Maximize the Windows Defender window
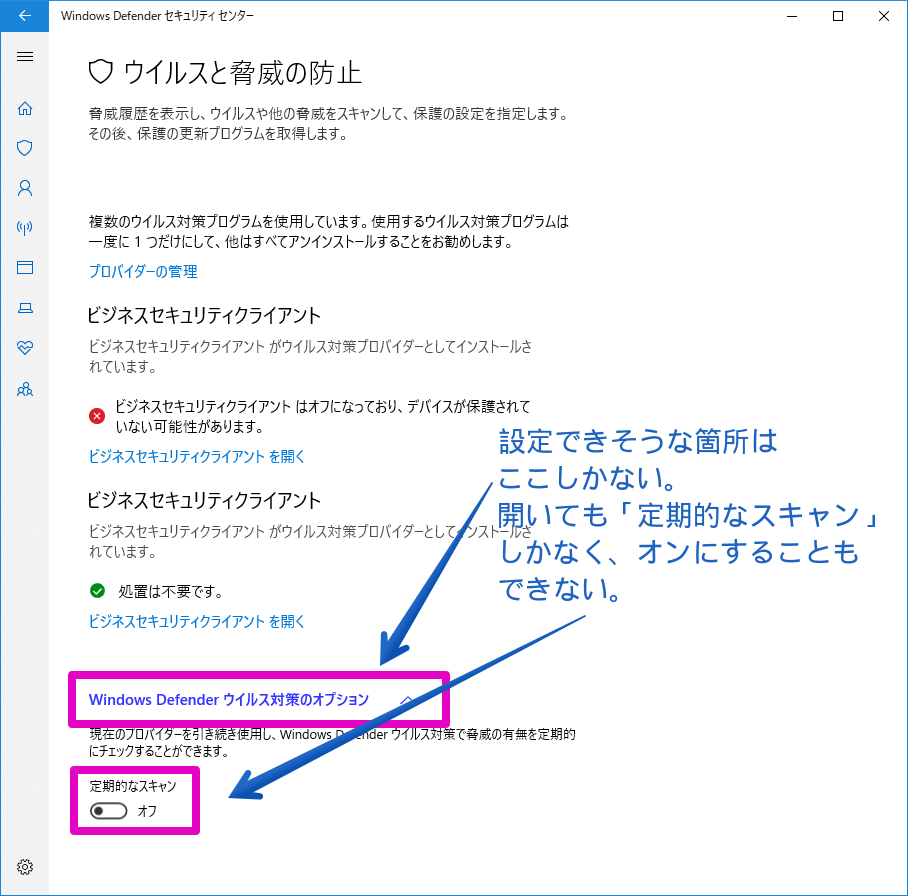Image resolution: width=908 pixels, height=896 pixels. (x=837, y=16)
